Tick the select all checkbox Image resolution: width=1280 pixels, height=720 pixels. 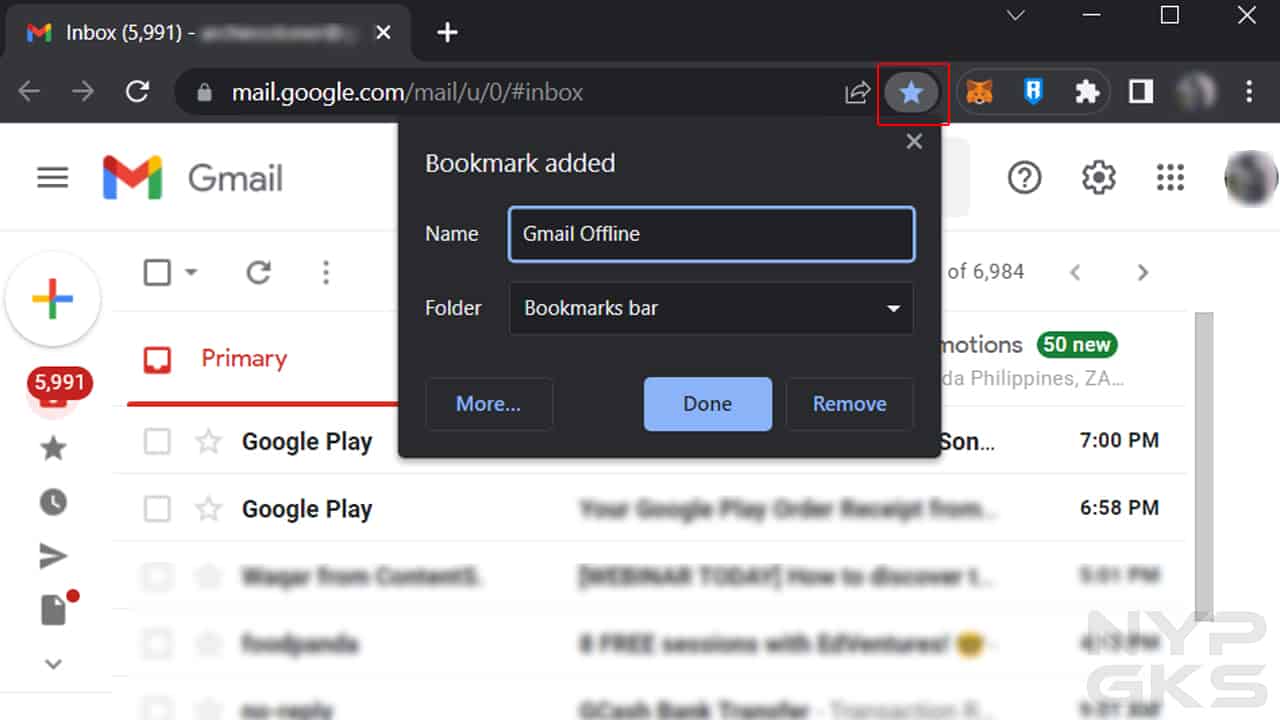click(x=157, y=272)
